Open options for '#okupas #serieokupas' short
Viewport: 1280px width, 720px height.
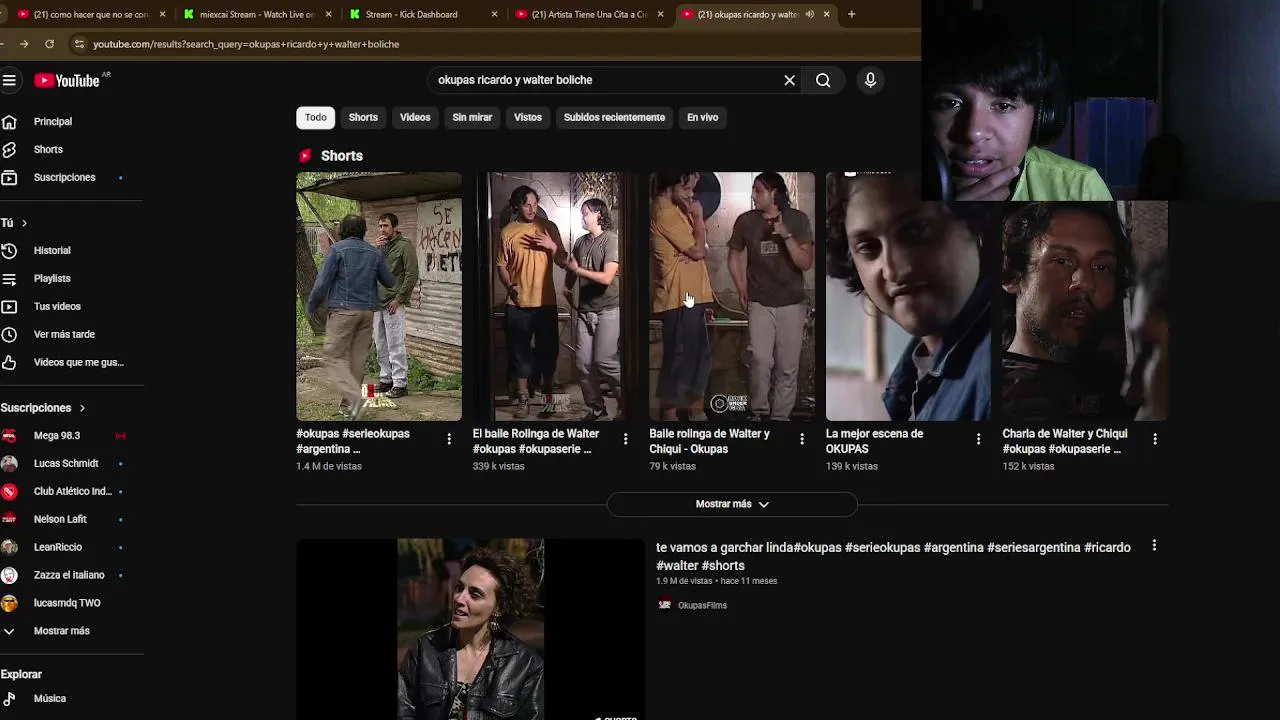pyautogui.click(x=449, y=439)
